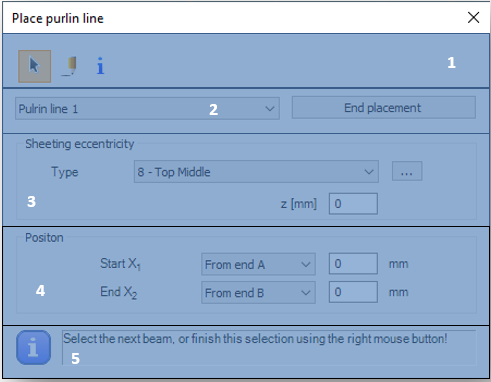This screenshot has width=491, height=382.
Task: Click the End X2 distance field
Action: click(353, 292)
